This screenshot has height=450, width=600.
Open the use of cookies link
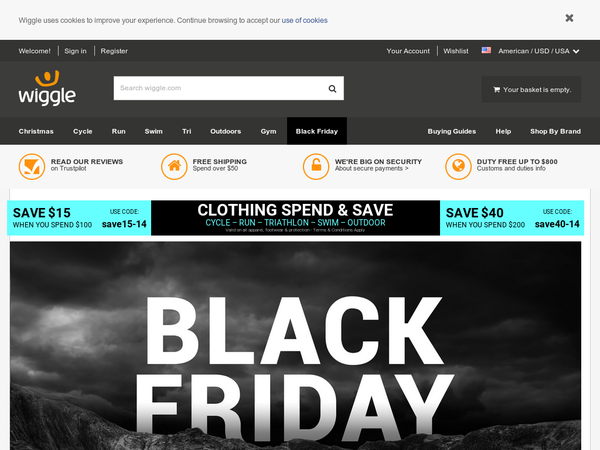pos(305,20)
